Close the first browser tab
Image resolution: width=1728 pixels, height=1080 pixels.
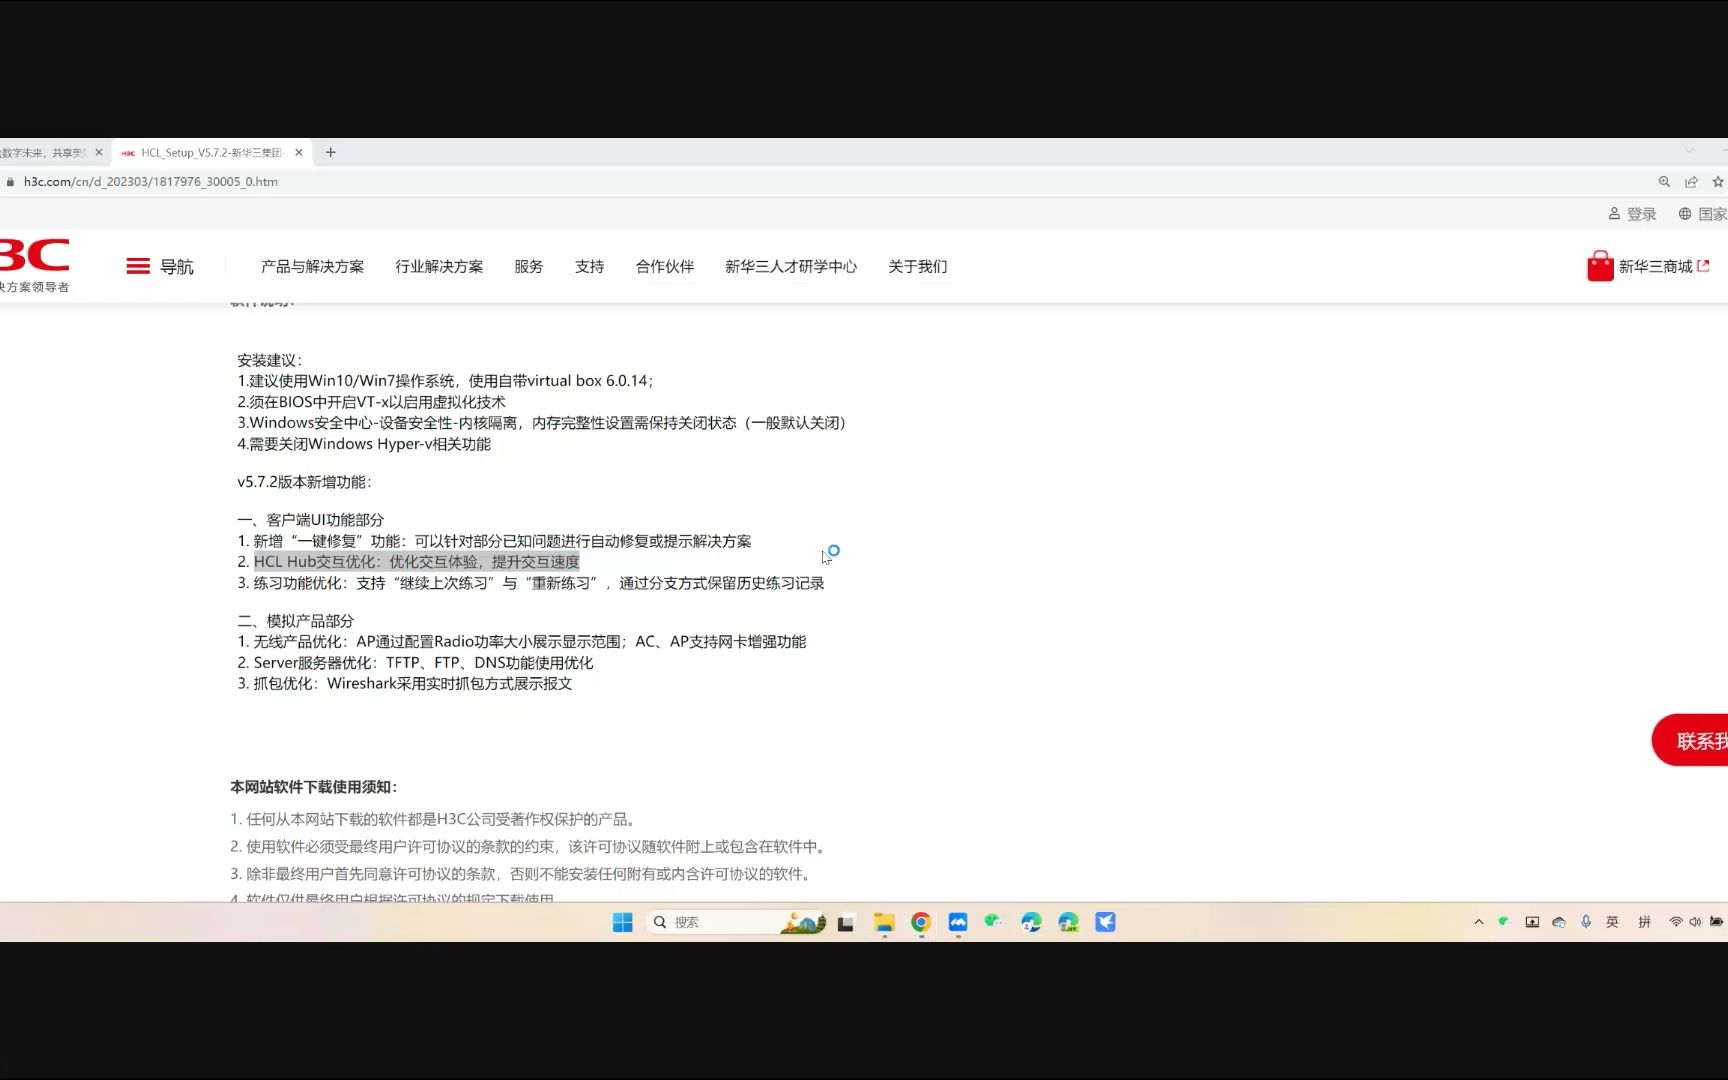click(99, 153)
